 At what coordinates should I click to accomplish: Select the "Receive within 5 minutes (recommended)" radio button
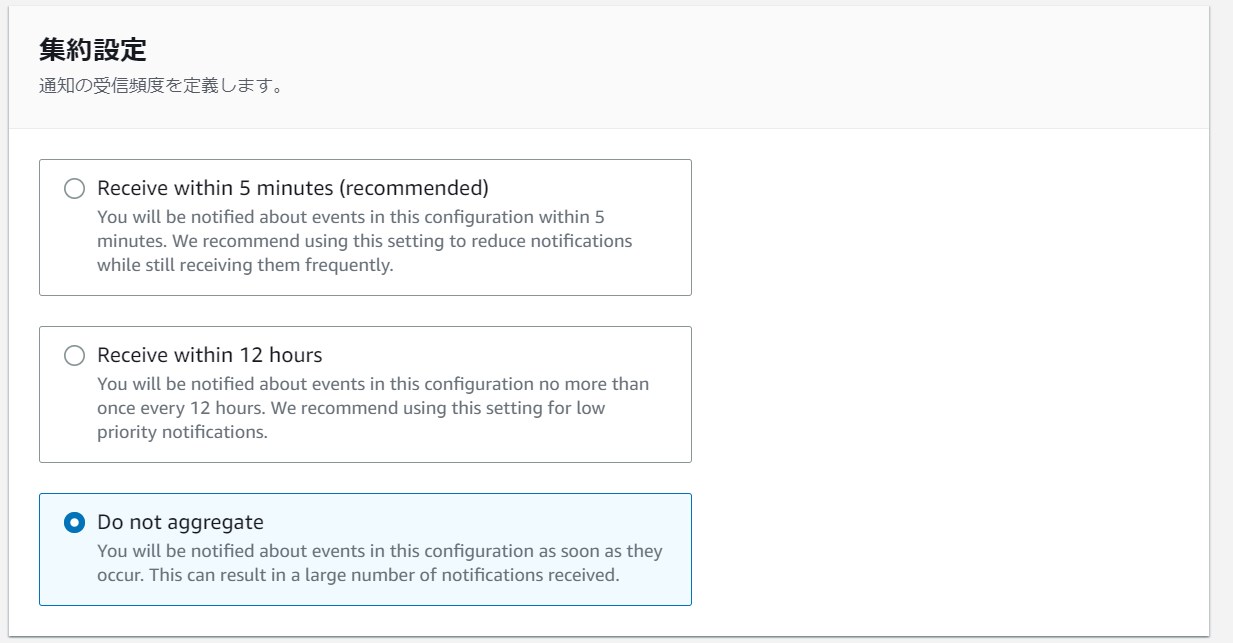tap(74, 188)
